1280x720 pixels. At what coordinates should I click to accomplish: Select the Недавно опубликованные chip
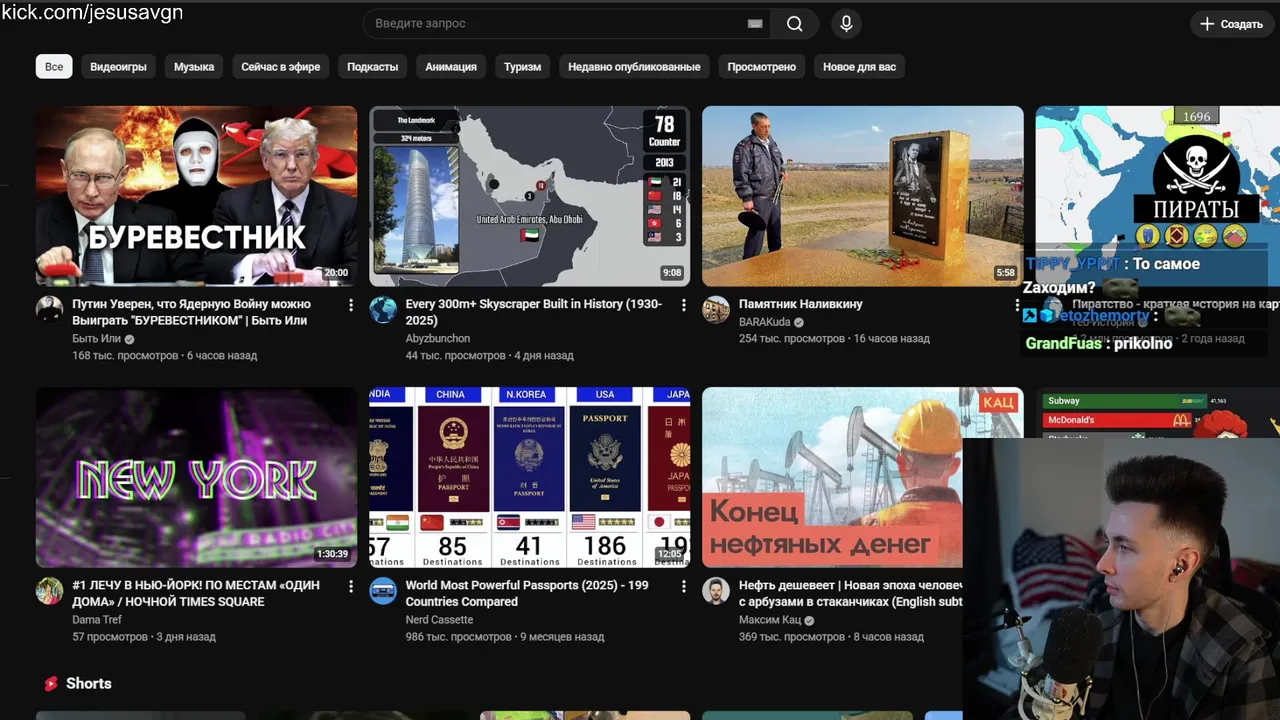click(634, 67)
